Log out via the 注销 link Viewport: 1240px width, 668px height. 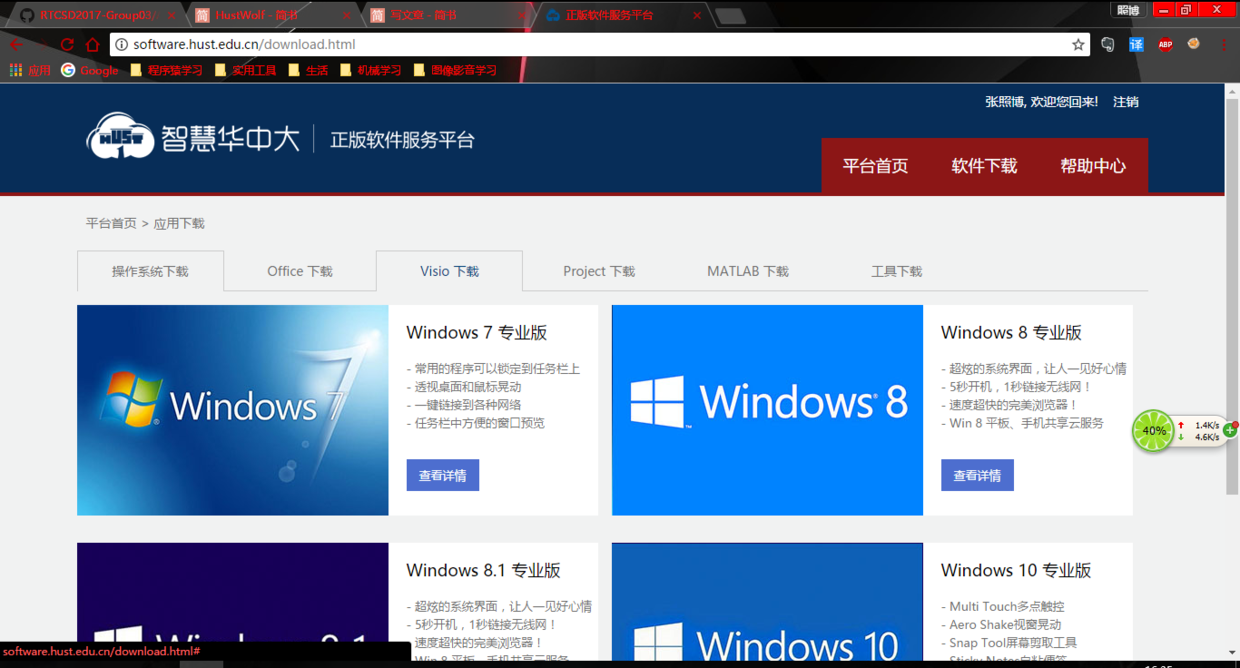[x=1126, y=102]
